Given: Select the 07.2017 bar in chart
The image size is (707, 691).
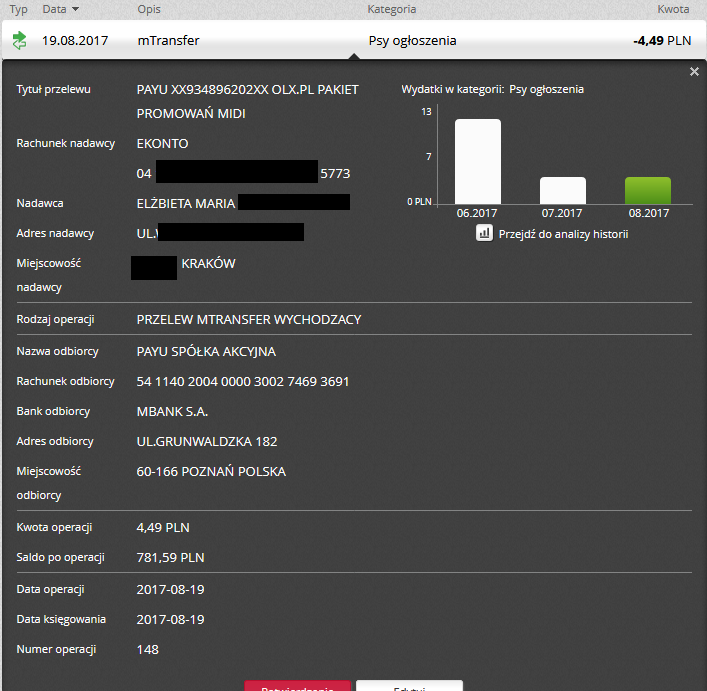Looking at the screenshot, I should 562,189.
